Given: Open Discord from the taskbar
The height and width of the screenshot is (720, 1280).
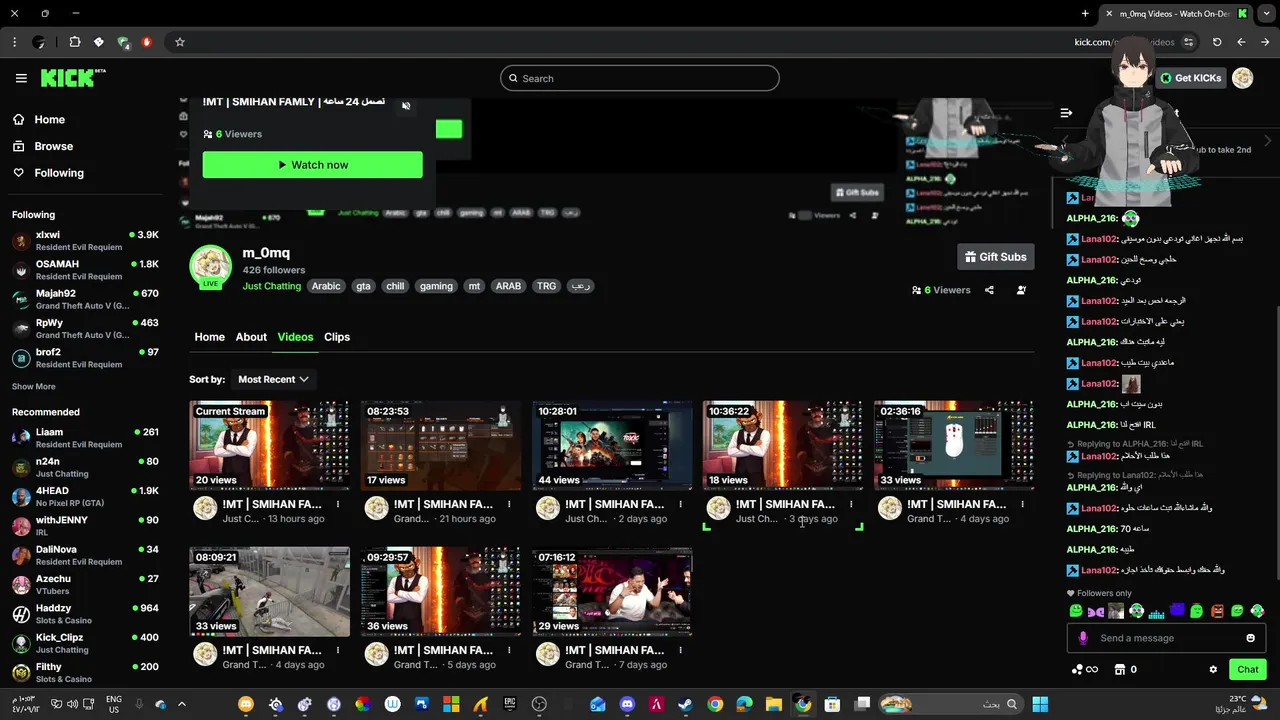Looking at the screenshot, I should click(627, 704).
